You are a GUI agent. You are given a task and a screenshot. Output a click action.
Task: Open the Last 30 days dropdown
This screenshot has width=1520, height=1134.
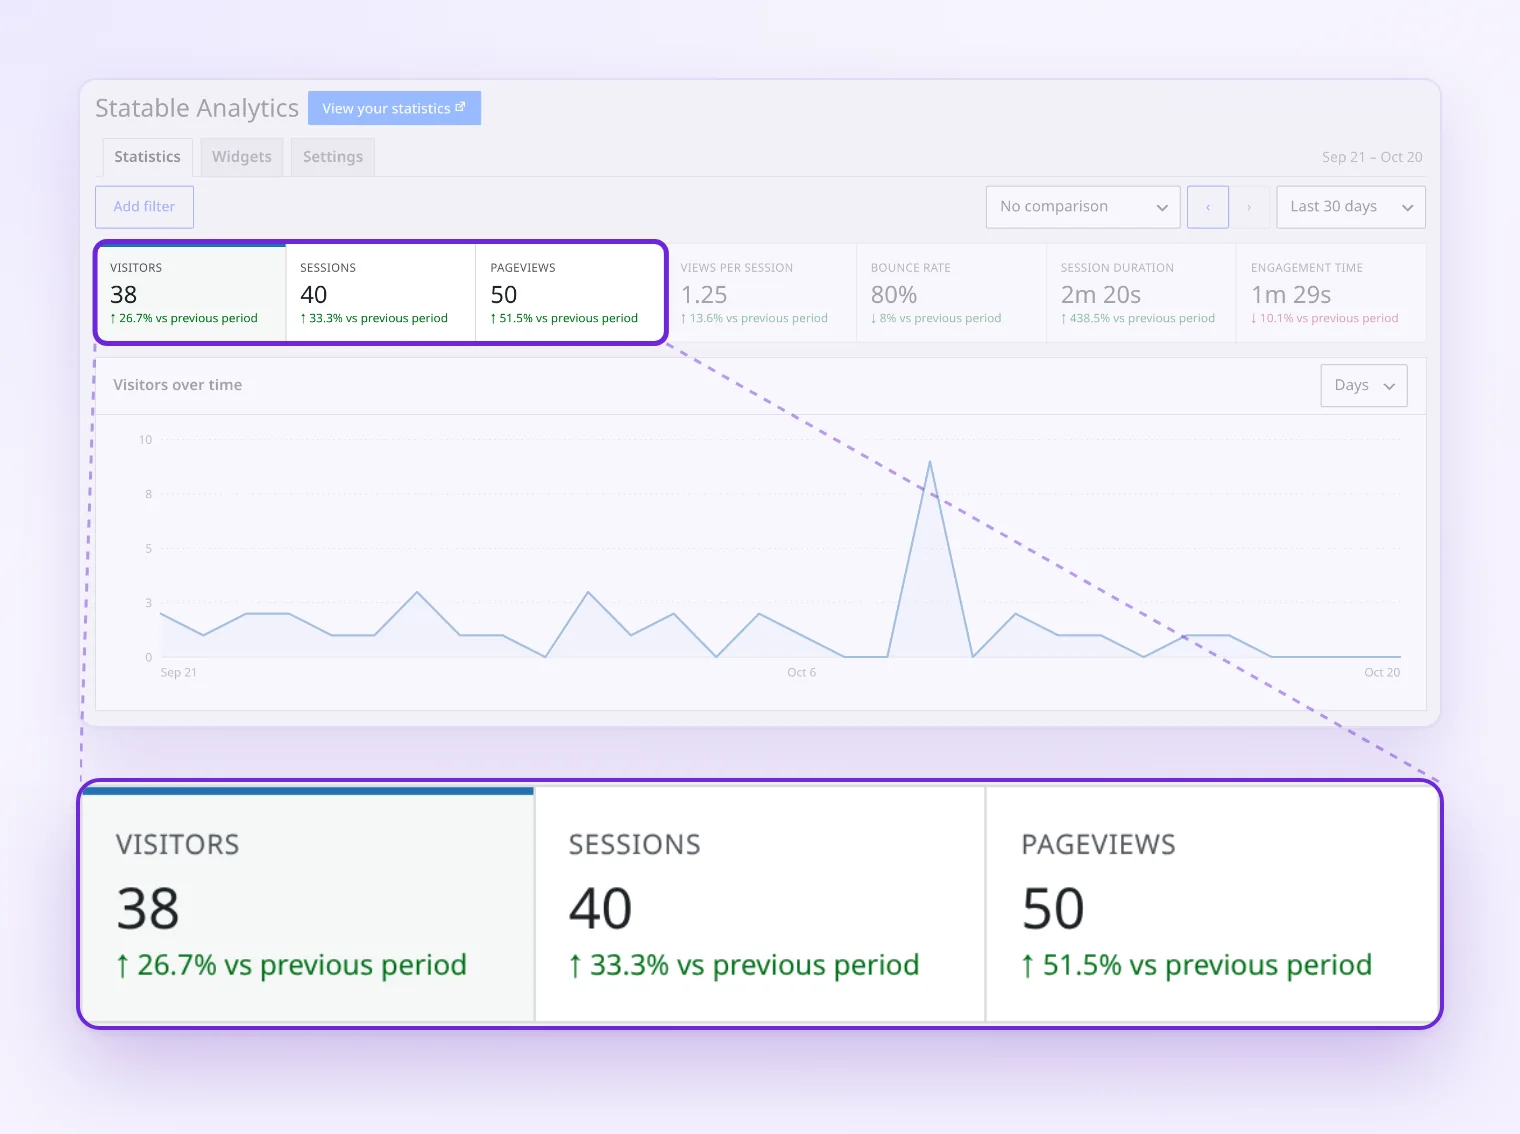tap(1351, 207)
